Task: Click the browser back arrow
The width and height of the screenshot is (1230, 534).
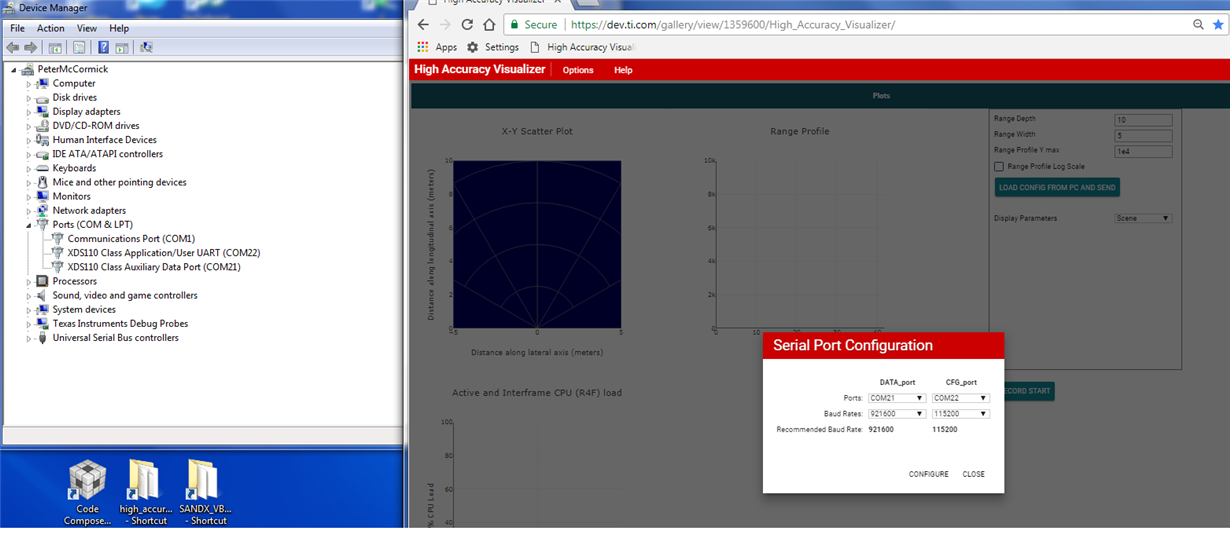Action: pyautogui.click(x=423, y=24)
